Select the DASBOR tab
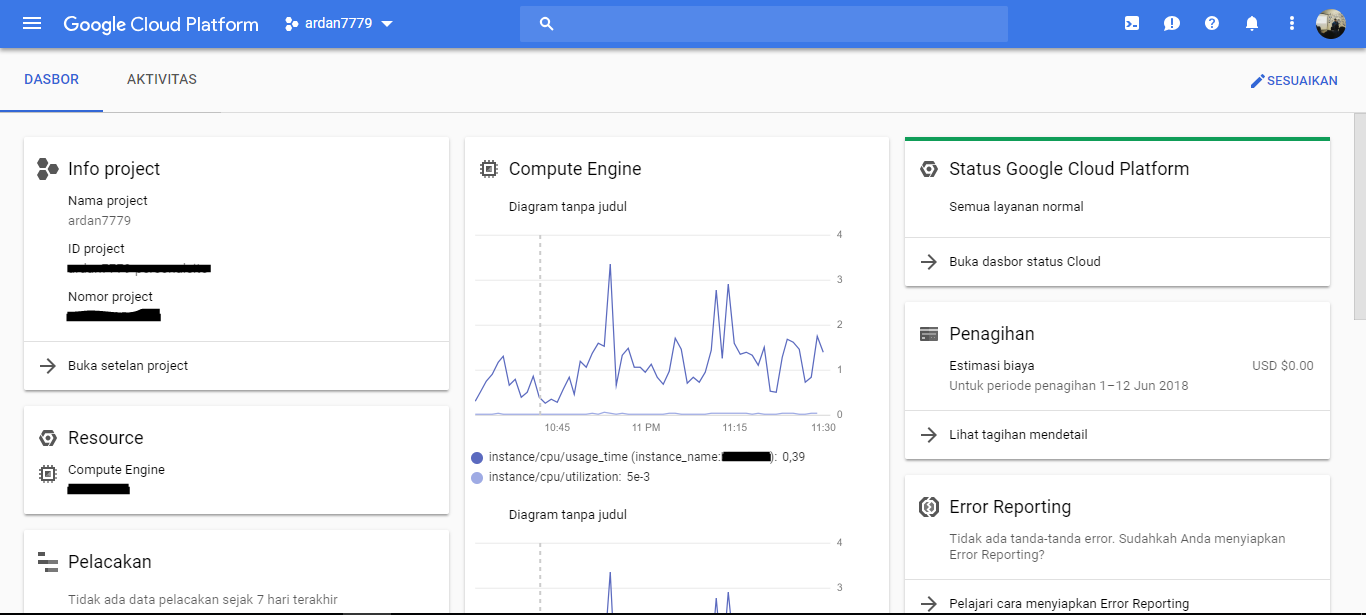Screen dimensions: 1366x615 (x=52, y=79)
